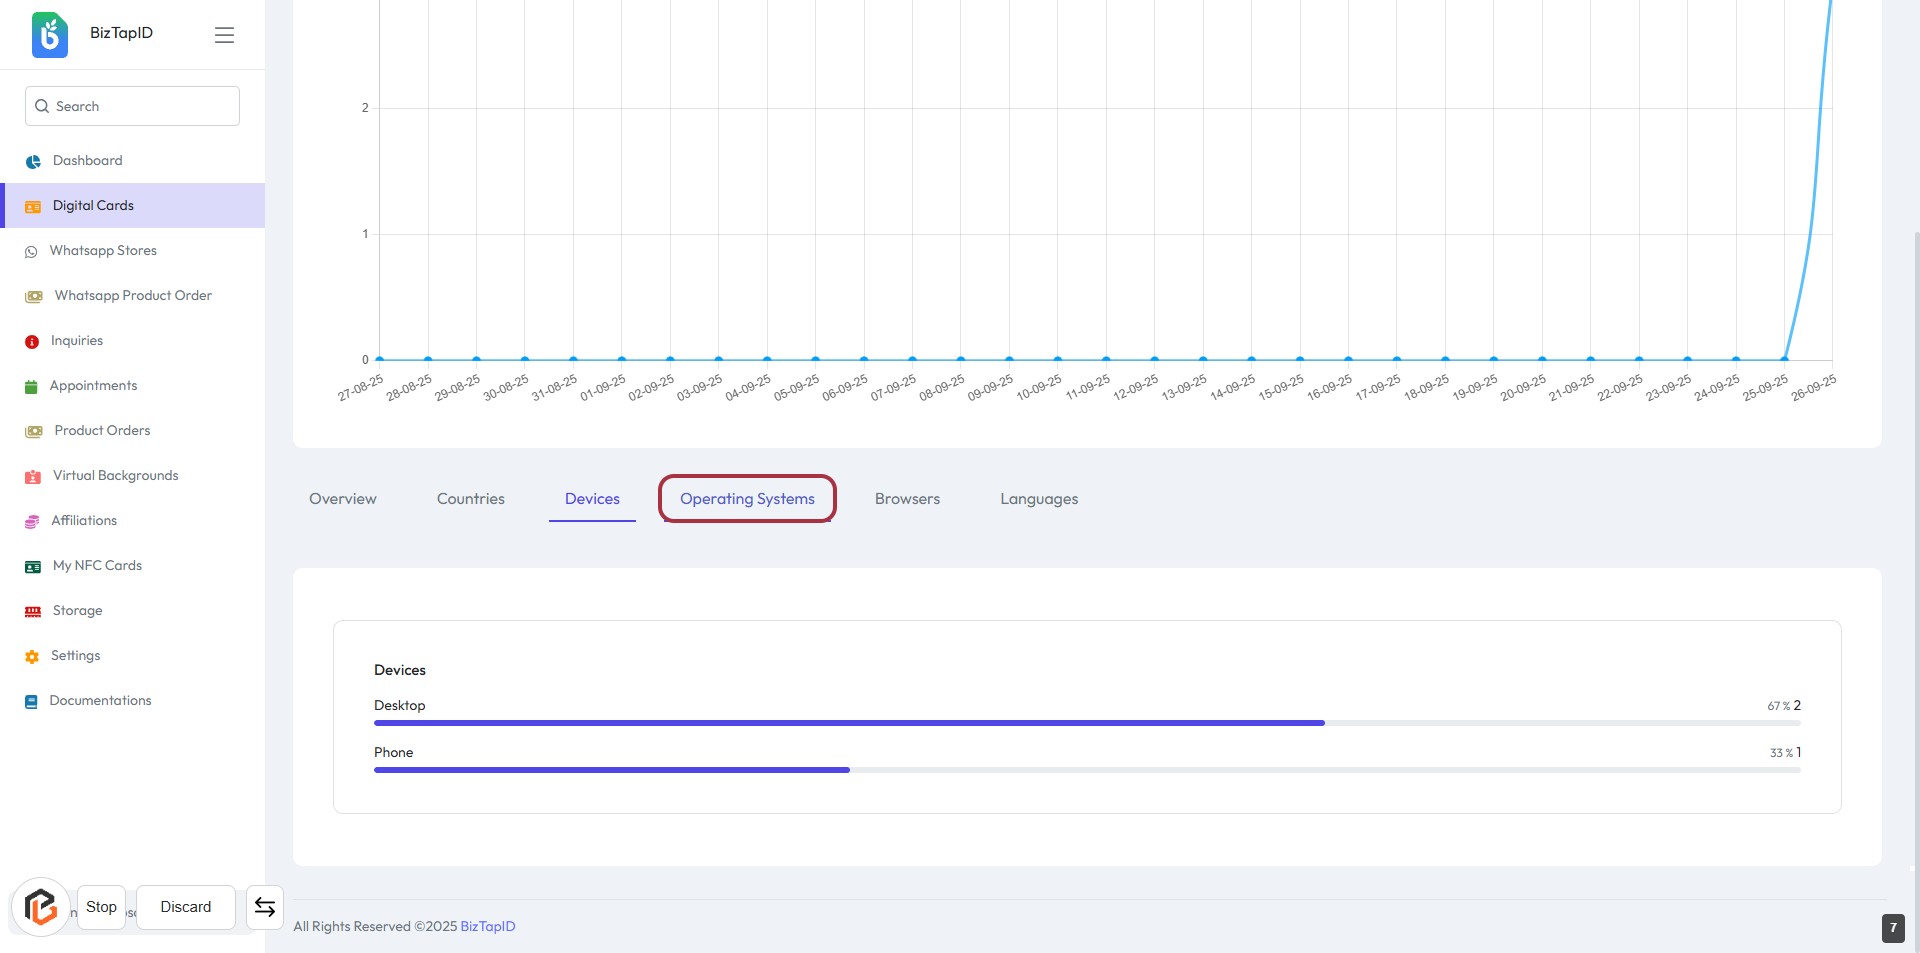Click the Storage icon in sidebar

33,612
